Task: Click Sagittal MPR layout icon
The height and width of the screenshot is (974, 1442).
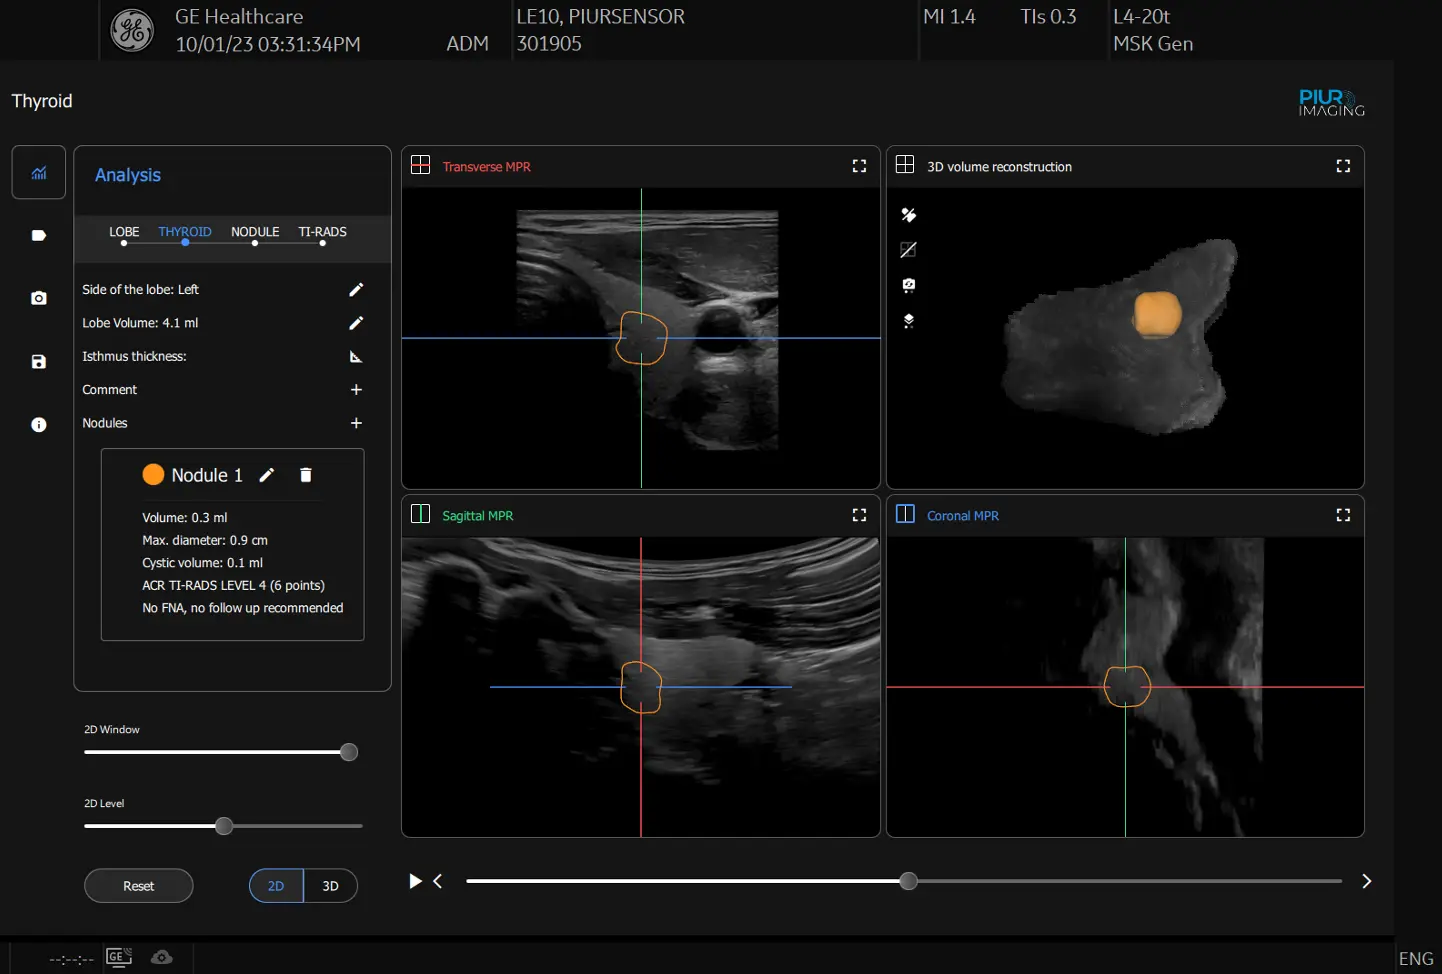Action: pyautogui.click(x=421, y=514)
